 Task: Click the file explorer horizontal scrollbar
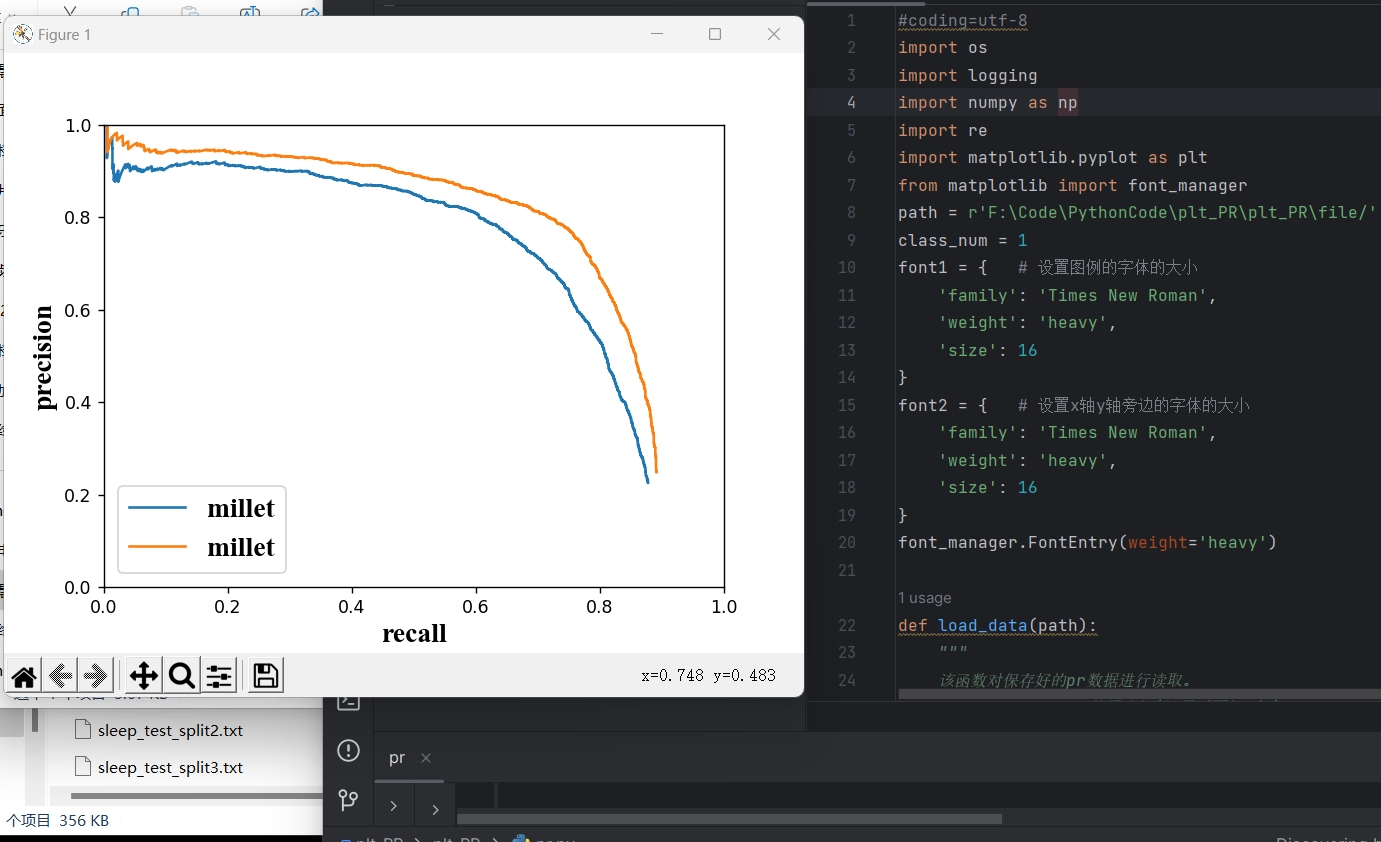[195, 796]
